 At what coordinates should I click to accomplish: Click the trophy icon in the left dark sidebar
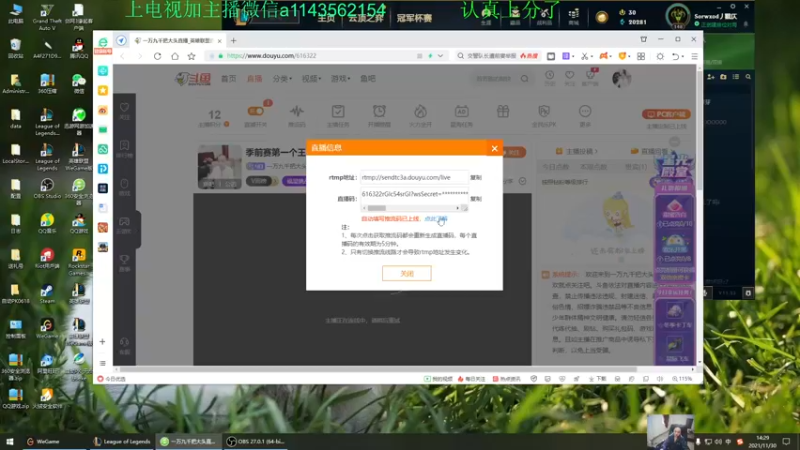124,260
